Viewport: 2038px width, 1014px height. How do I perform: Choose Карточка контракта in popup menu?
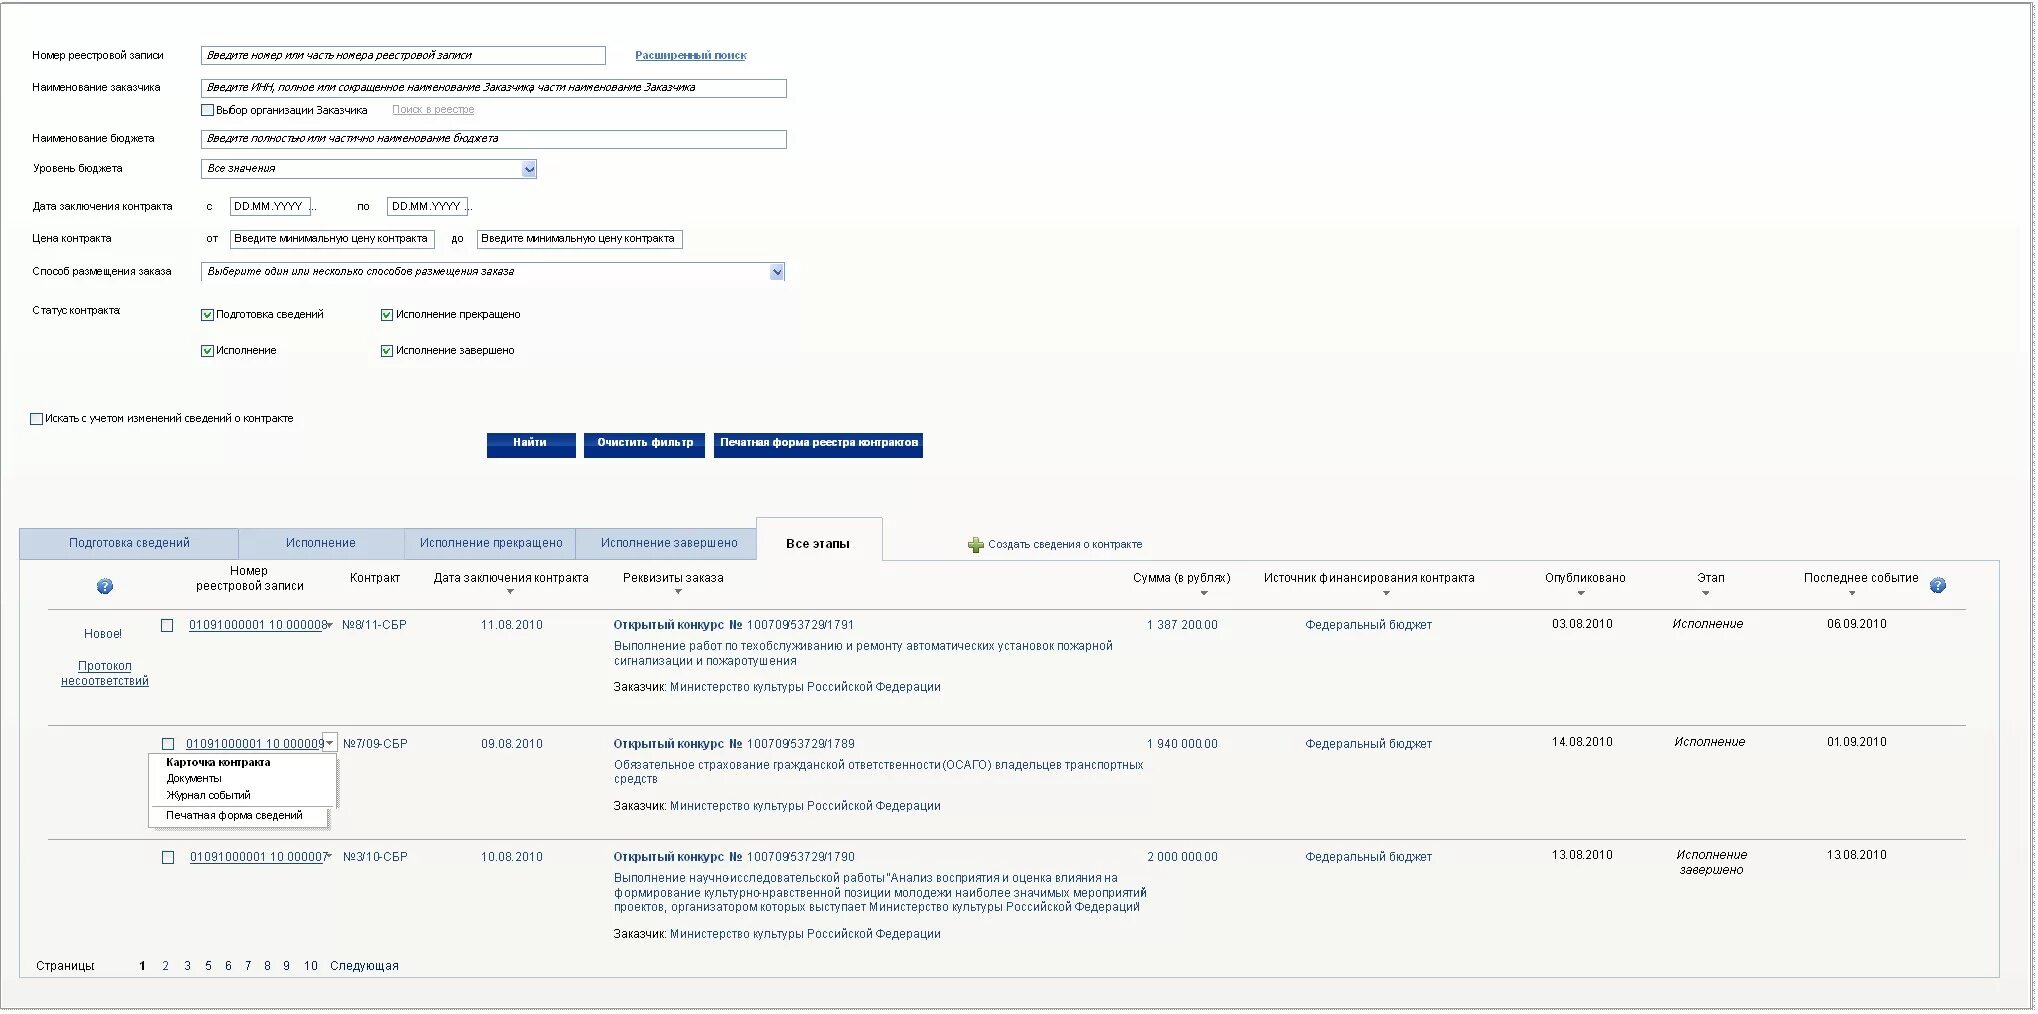tap(218, 763)
